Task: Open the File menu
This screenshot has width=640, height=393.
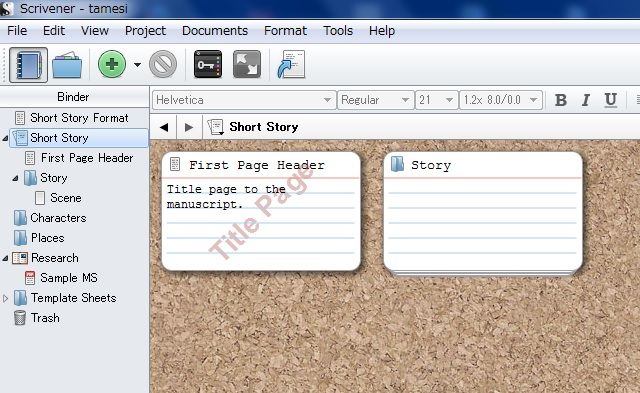Action: pos(17,31)
